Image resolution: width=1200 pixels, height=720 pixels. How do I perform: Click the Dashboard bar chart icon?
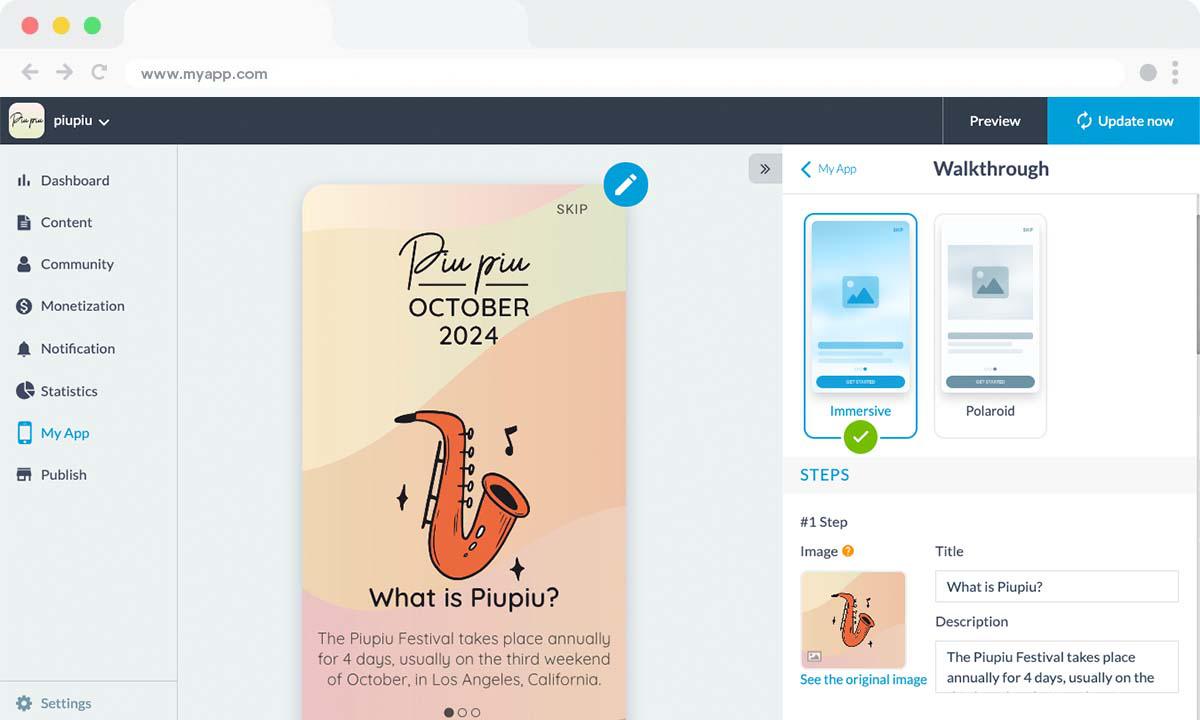(24, 181)
